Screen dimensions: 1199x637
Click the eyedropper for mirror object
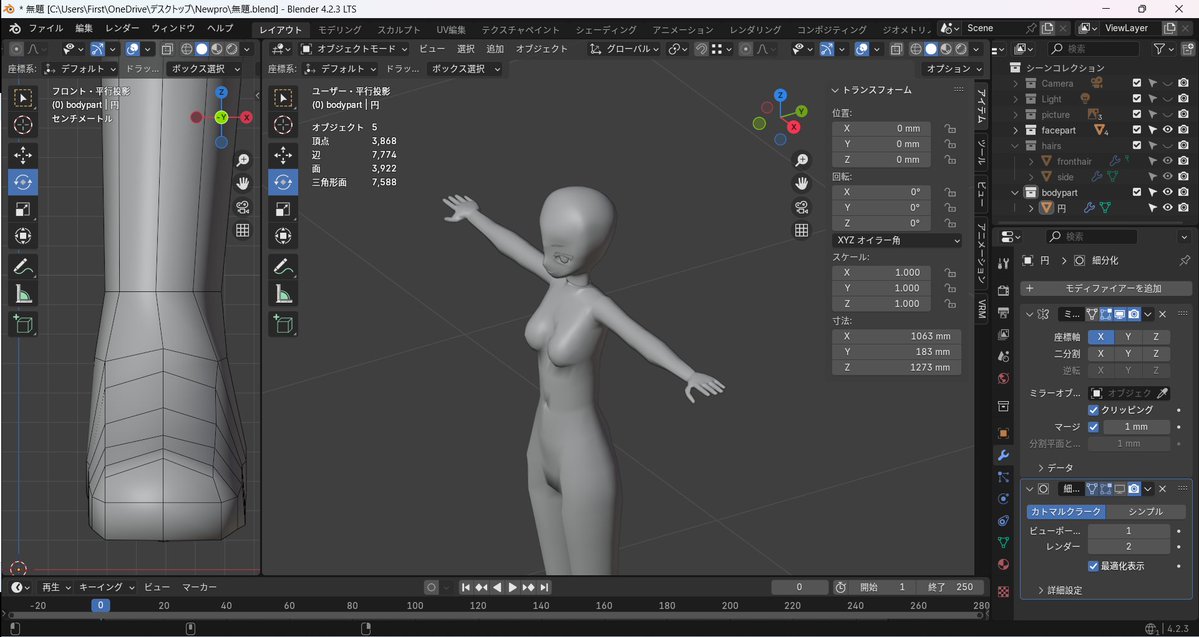pyautogui.click(x=1162, y=393)
